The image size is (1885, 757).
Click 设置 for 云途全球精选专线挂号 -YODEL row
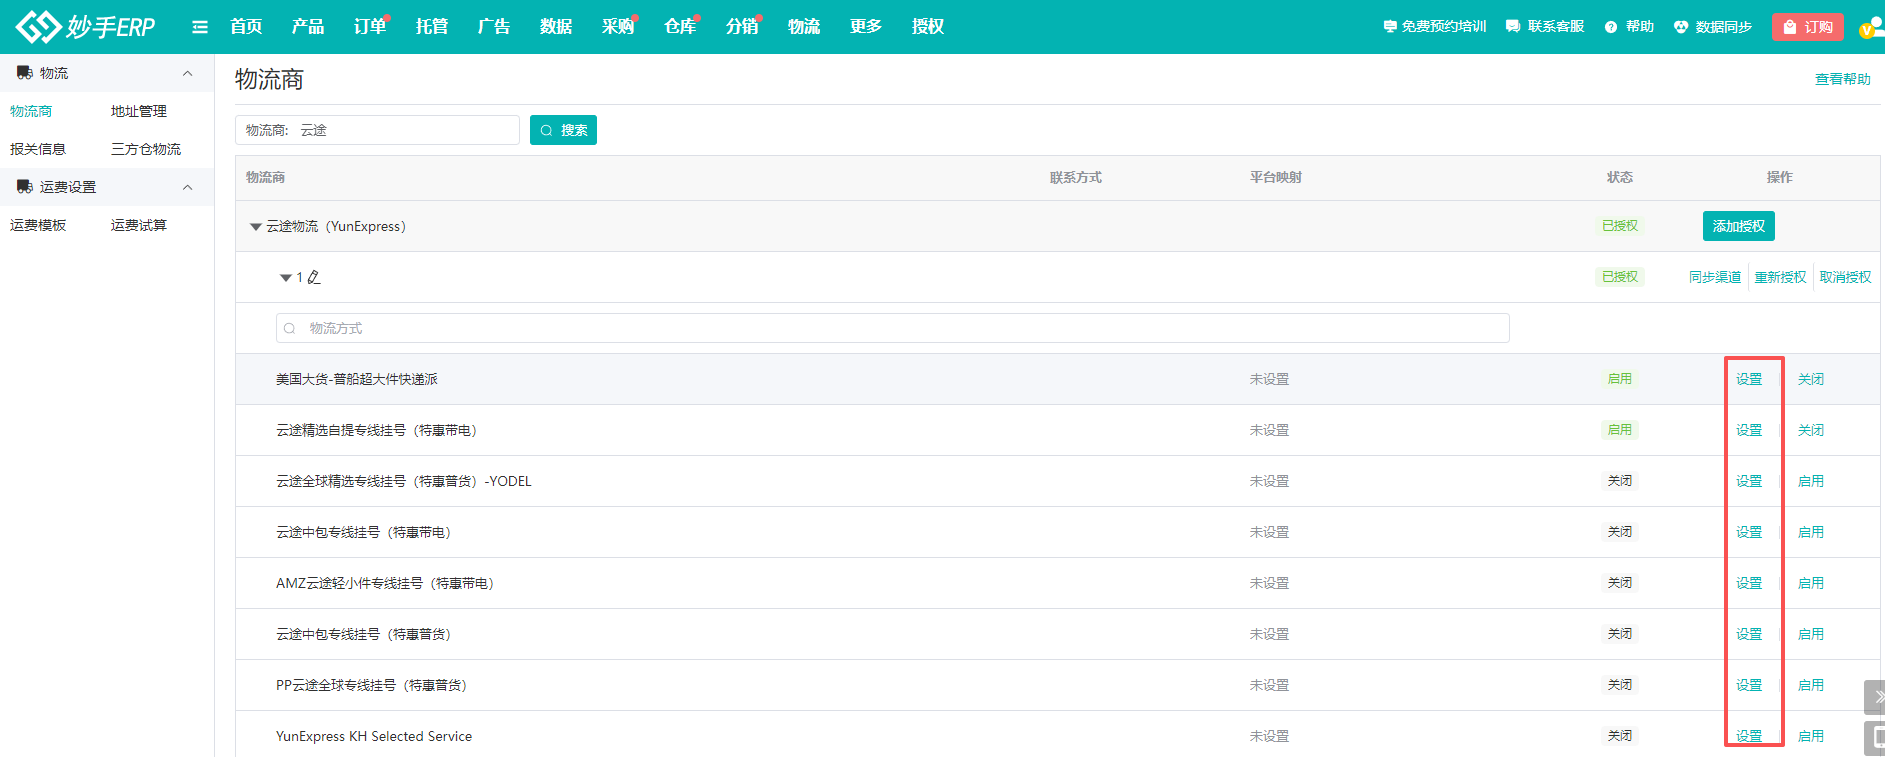pos(1749,481)
